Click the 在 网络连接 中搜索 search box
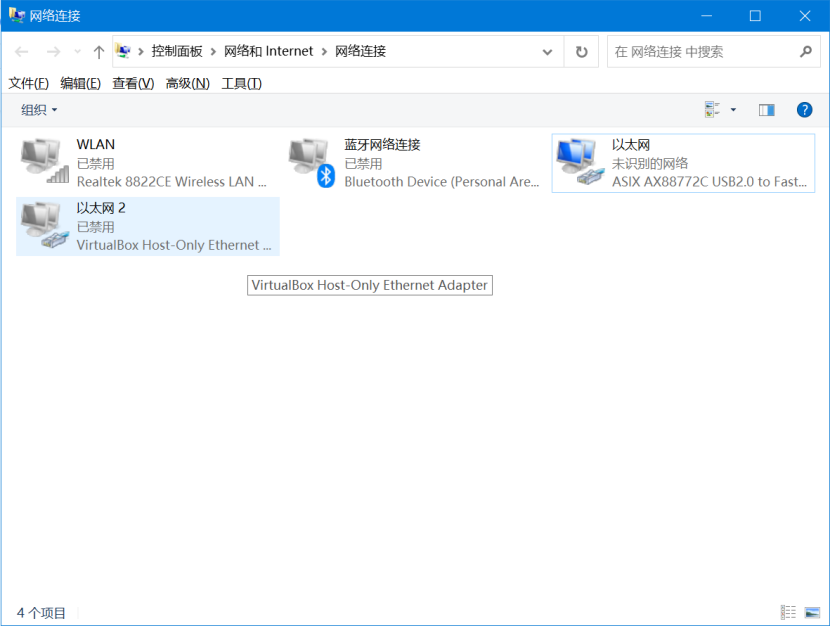The image size is (831, 626). tap(700, 52)
